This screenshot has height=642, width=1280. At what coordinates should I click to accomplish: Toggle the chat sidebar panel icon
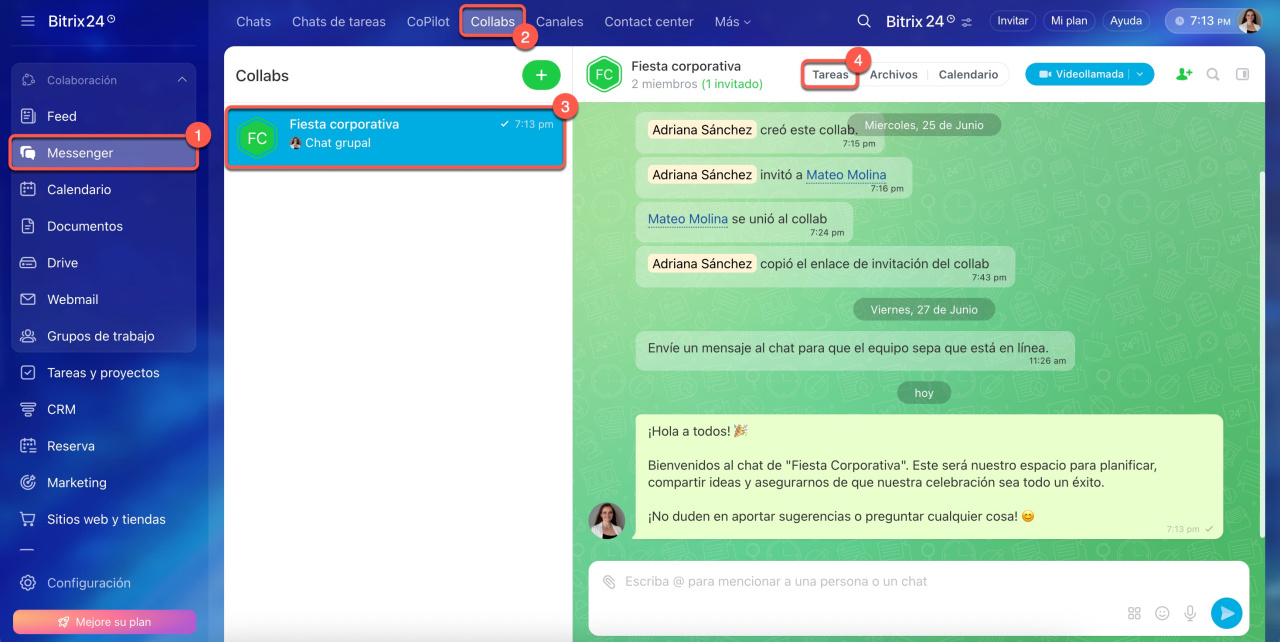[x=1242, y=74]
